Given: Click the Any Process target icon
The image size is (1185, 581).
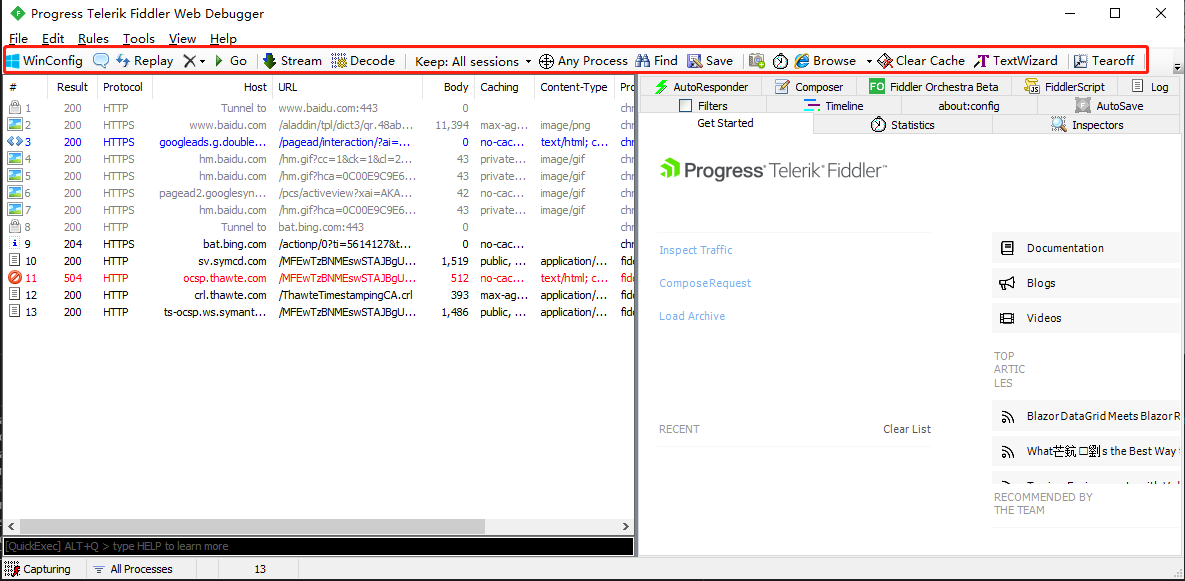Looking at the screenshot, I should [546, 61].
